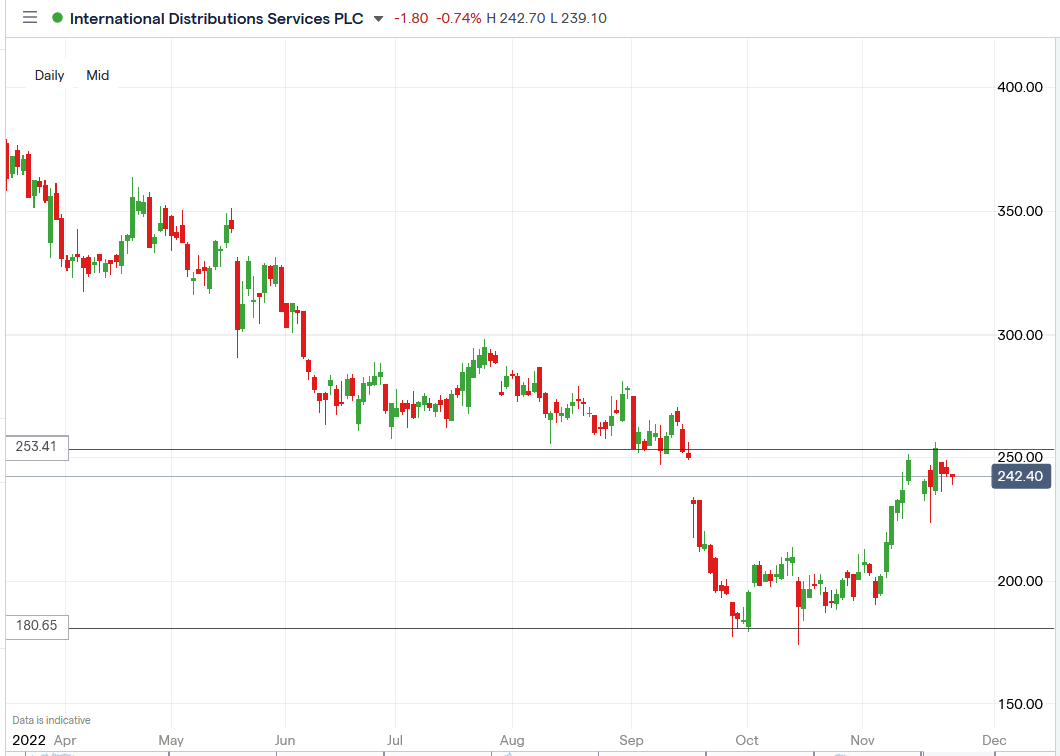Open the Daily timeframe selector
The image size is (1060, 756).
[x=49, y=75]
